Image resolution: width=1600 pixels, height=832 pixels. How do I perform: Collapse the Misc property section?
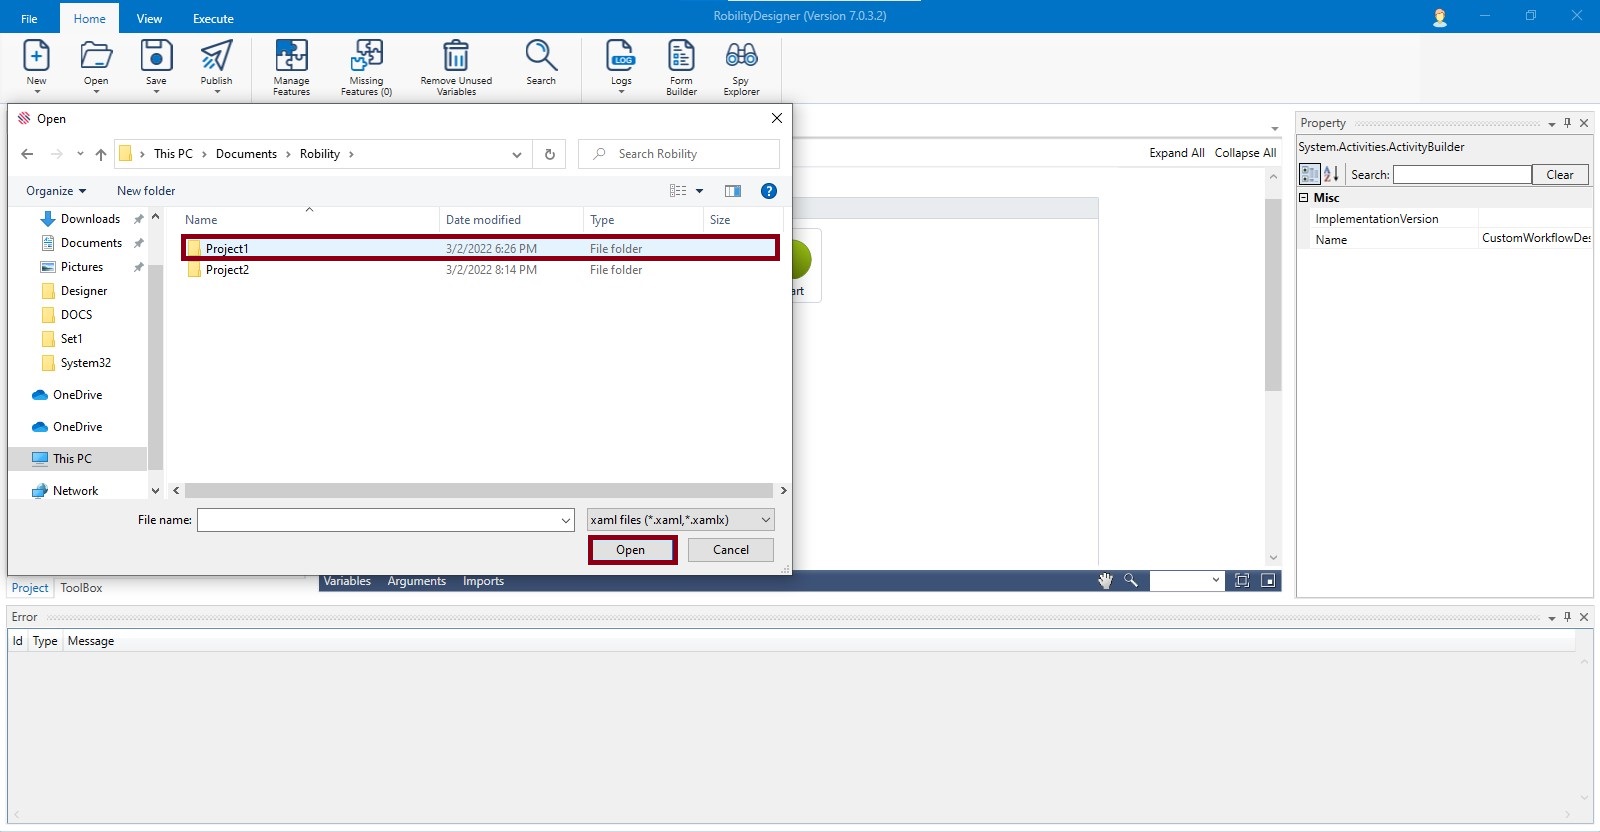1304,198
